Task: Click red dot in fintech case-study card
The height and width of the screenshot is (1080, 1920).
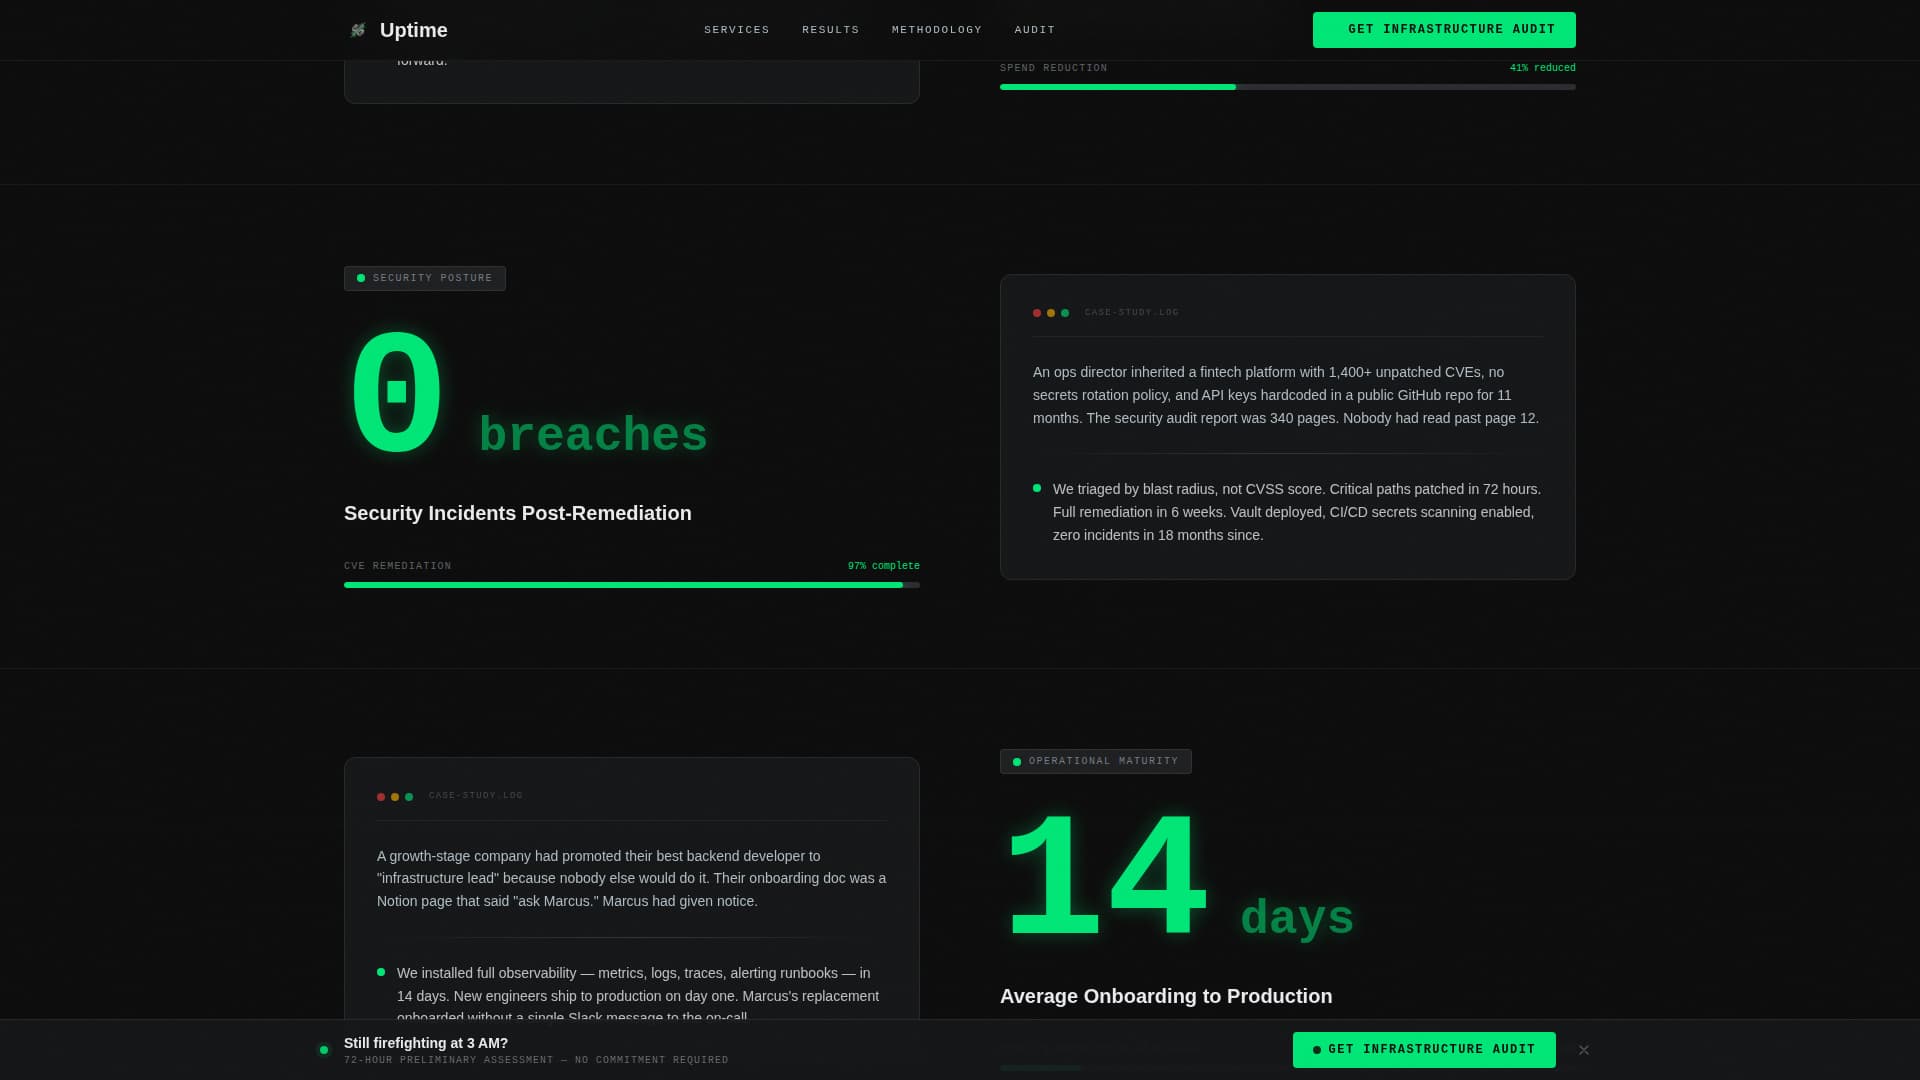Action: [x=1037, y=313]
